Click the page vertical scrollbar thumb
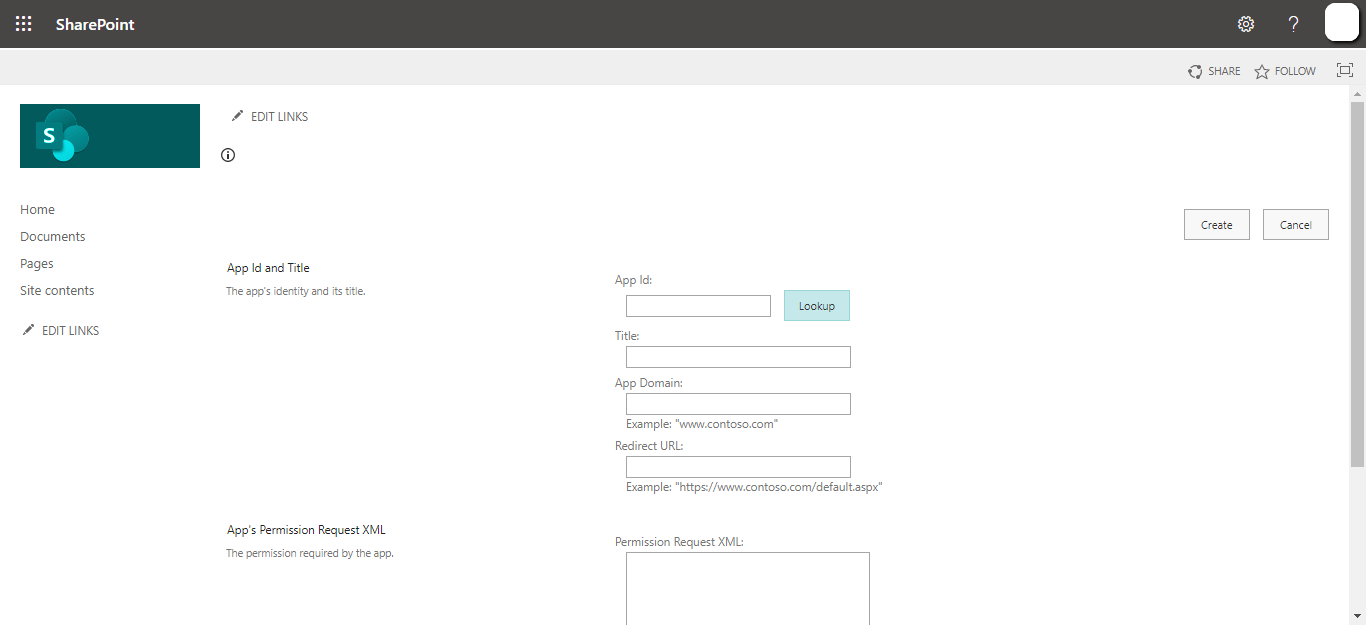Screen dimensions: 1366x625 pyautogui.click(x=1357, y=283)
